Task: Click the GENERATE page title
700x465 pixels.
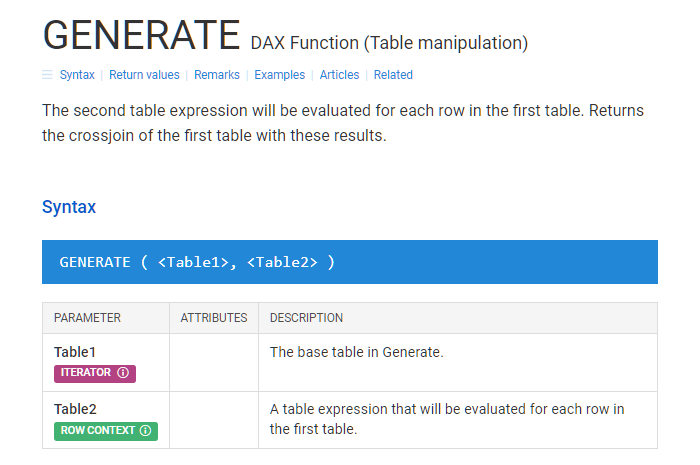Action: pos(142,35)
